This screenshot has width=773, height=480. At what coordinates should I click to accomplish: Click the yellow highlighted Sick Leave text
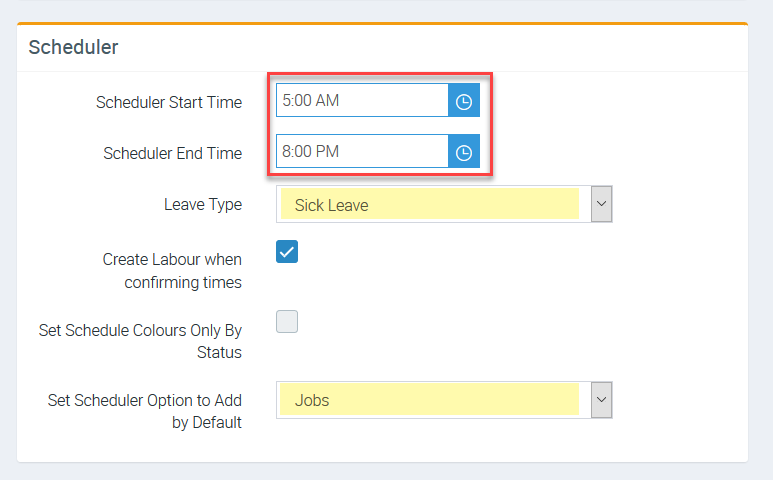(x=331, y=205)
